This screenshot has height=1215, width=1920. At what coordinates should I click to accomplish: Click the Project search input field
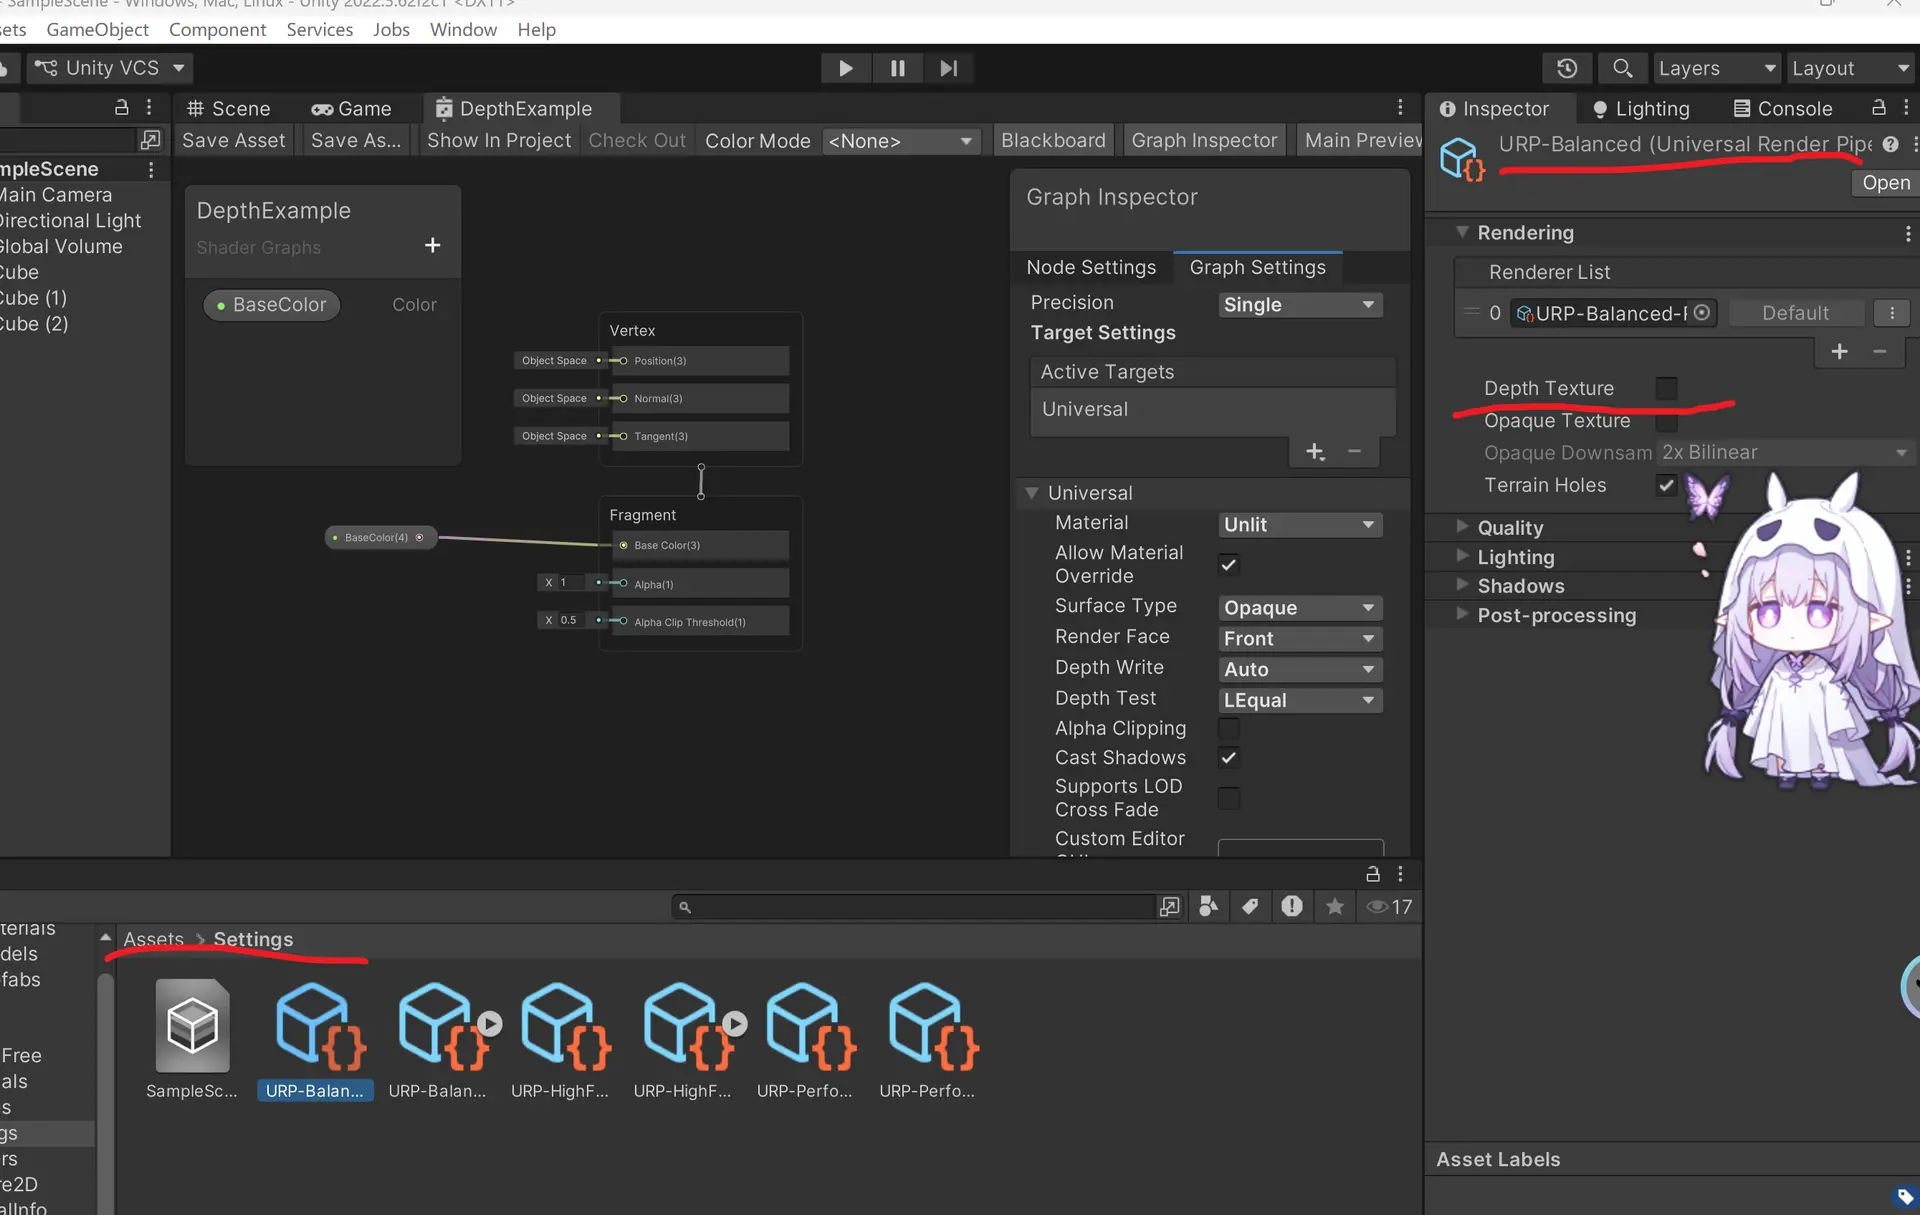(915, 907)
